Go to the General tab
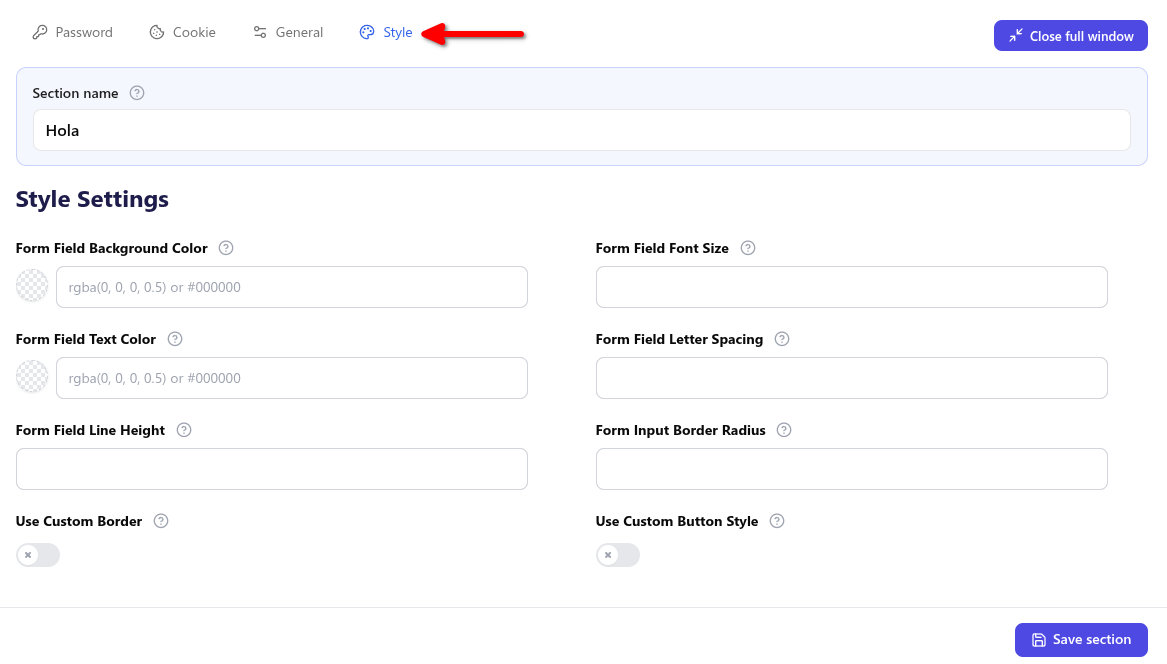 coord(288,32)
